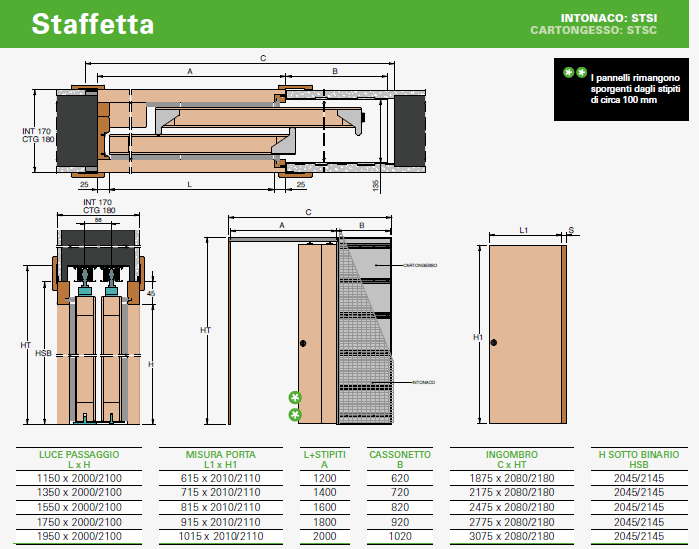The height and width of the screenshot is (549, 699).
Task: Click the LUCE PASSAGGIO L x H column header
Action: (x=79, y=460)
